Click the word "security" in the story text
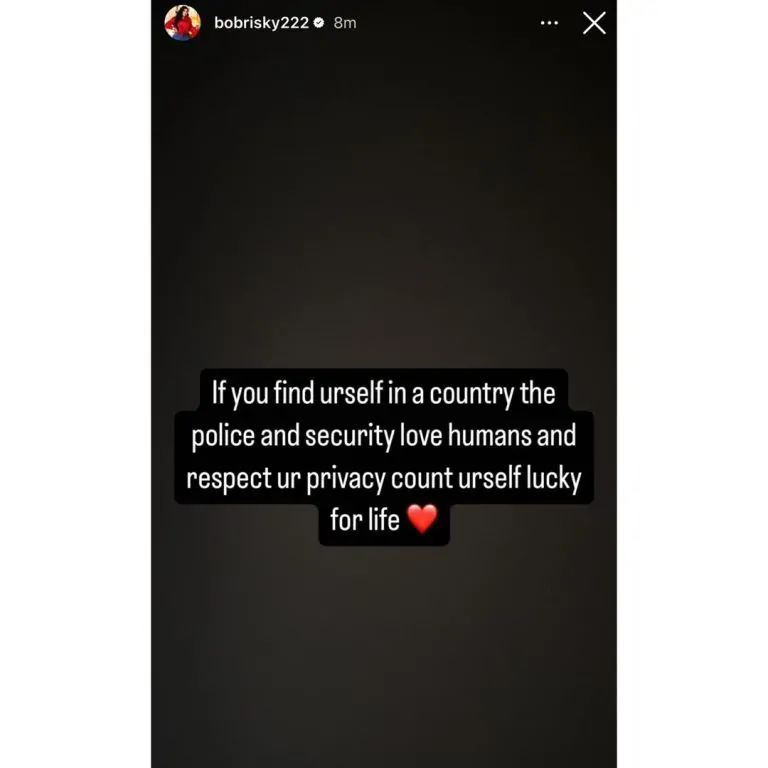 [350, 436]
